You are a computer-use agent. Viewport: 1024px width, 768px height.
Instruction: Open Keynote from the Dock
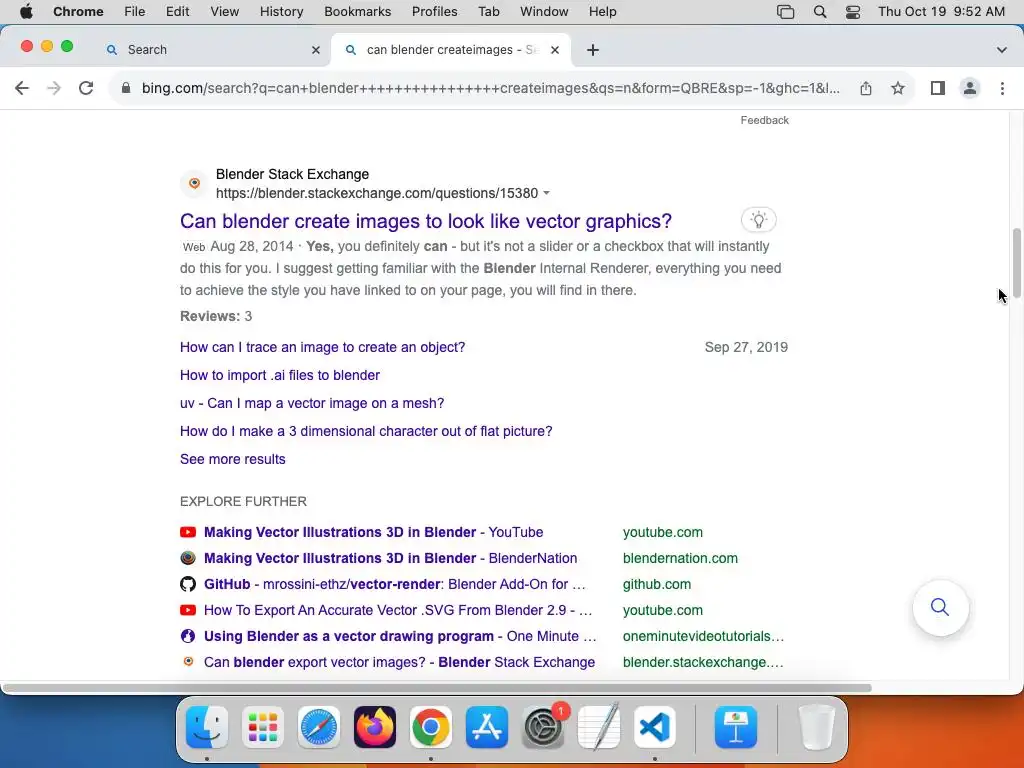pyautogui.click(x=736, y=727)
